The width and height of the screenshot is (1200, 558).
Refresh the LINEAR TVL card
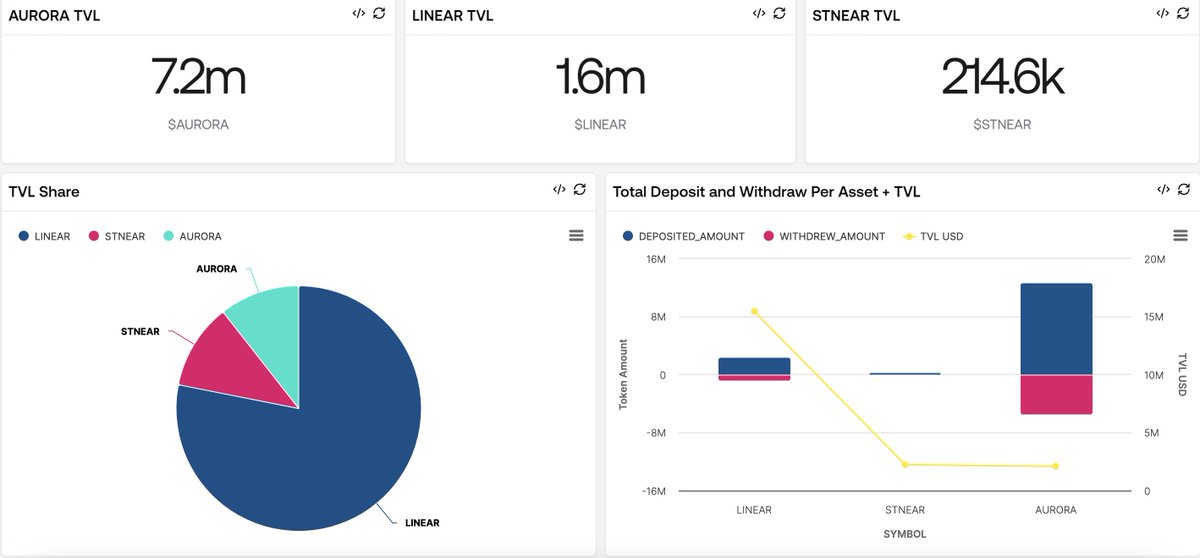(x=779, y=14)
